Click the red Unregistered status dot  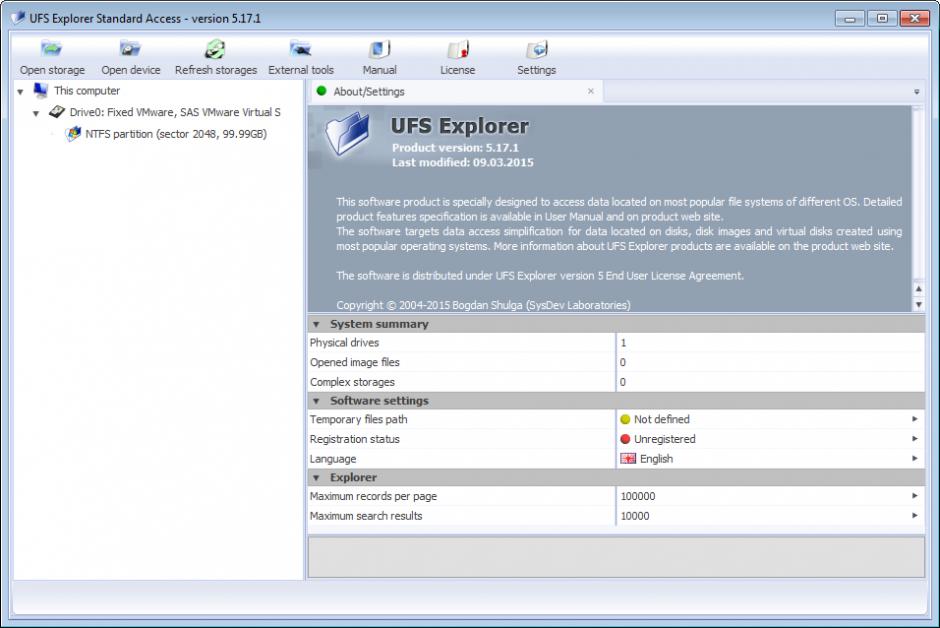point(625,439)
